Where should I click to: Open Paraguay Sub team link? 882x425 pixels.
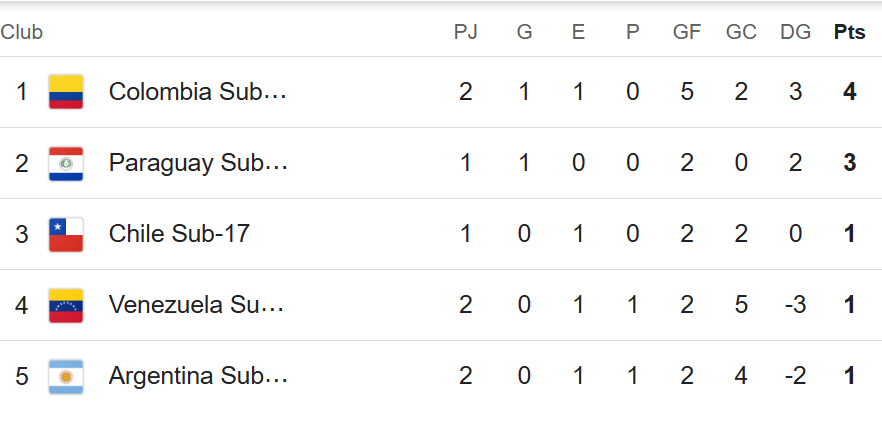click(198, 163)
